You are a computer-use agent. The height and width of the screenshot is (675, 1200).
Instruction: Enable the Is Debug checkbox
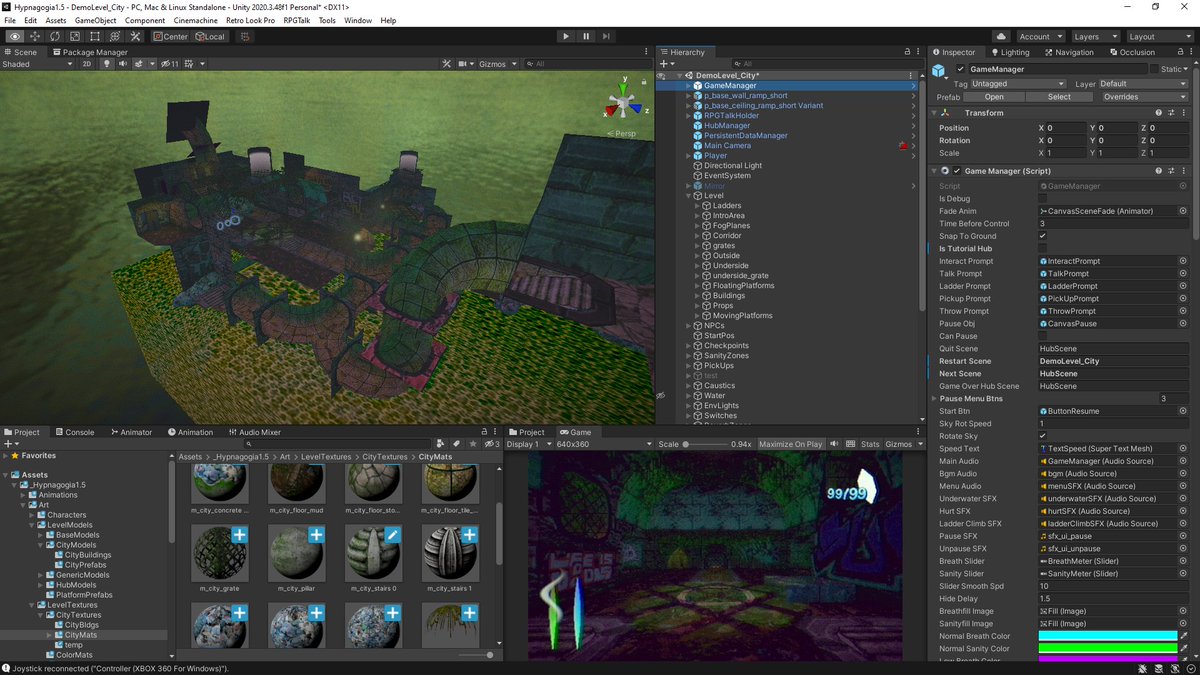click(x=1043, y=199)
